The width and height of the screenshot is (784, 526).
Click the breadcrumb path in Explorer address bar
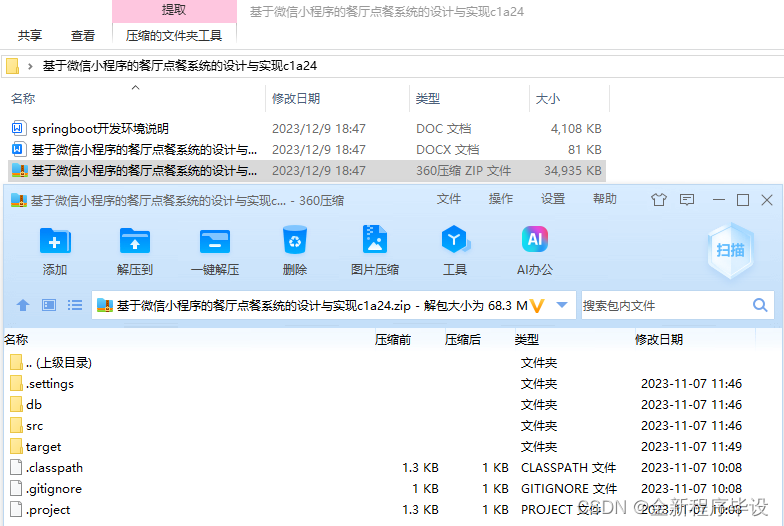pos(180,66)
